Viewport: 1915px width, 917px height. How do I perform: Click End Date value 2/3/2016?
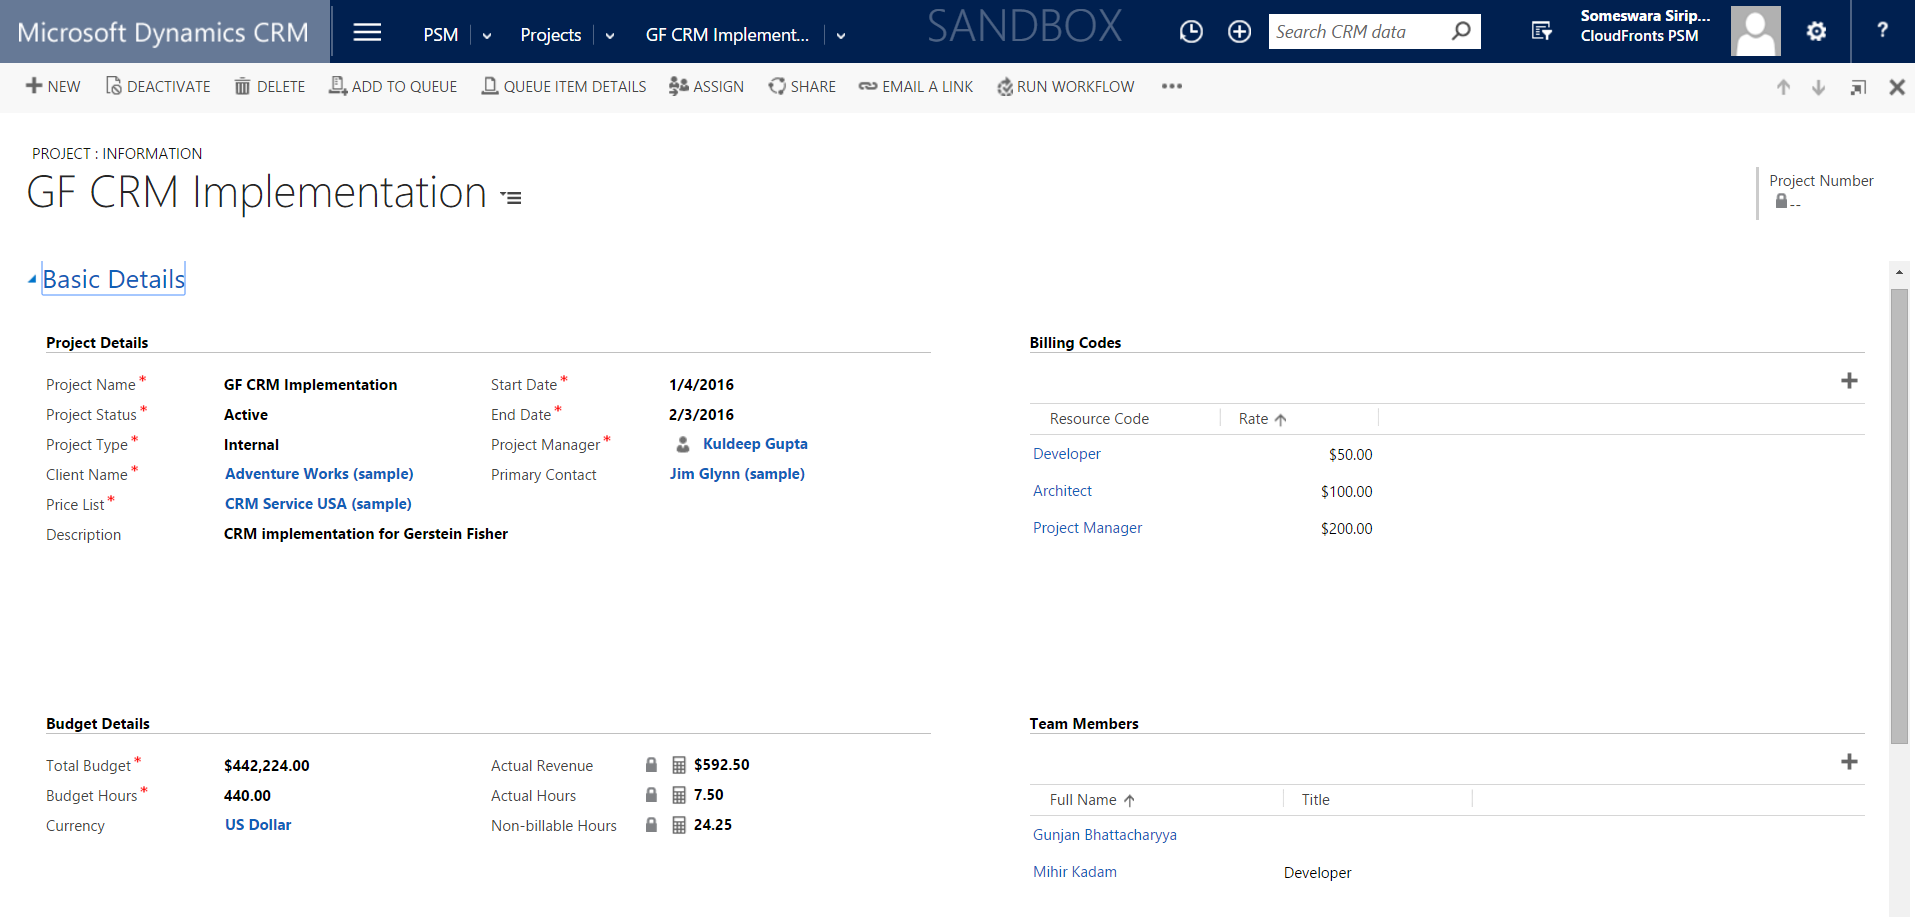tap(701, 415)
